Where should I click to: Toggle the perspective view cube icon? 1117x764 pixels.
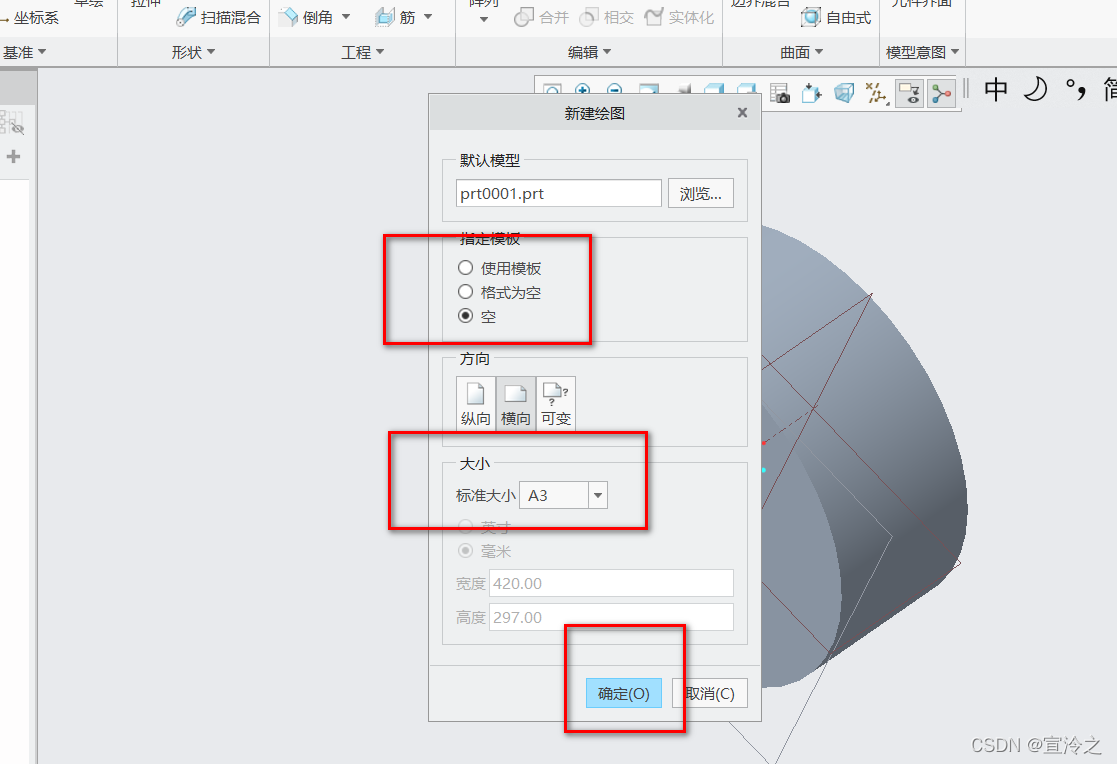click(843, 93)
